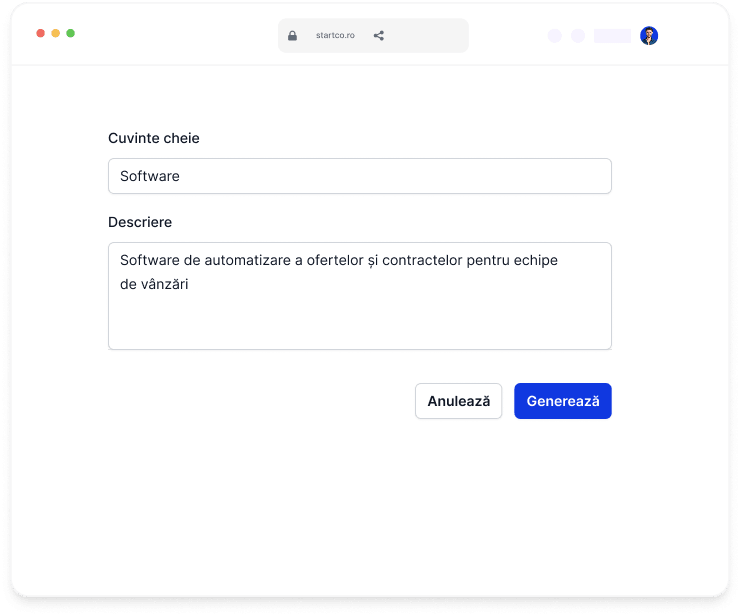The width and height of the screenshot is (740, 616).
Task: Click the green maximize window dot
Action: [70, 33]
